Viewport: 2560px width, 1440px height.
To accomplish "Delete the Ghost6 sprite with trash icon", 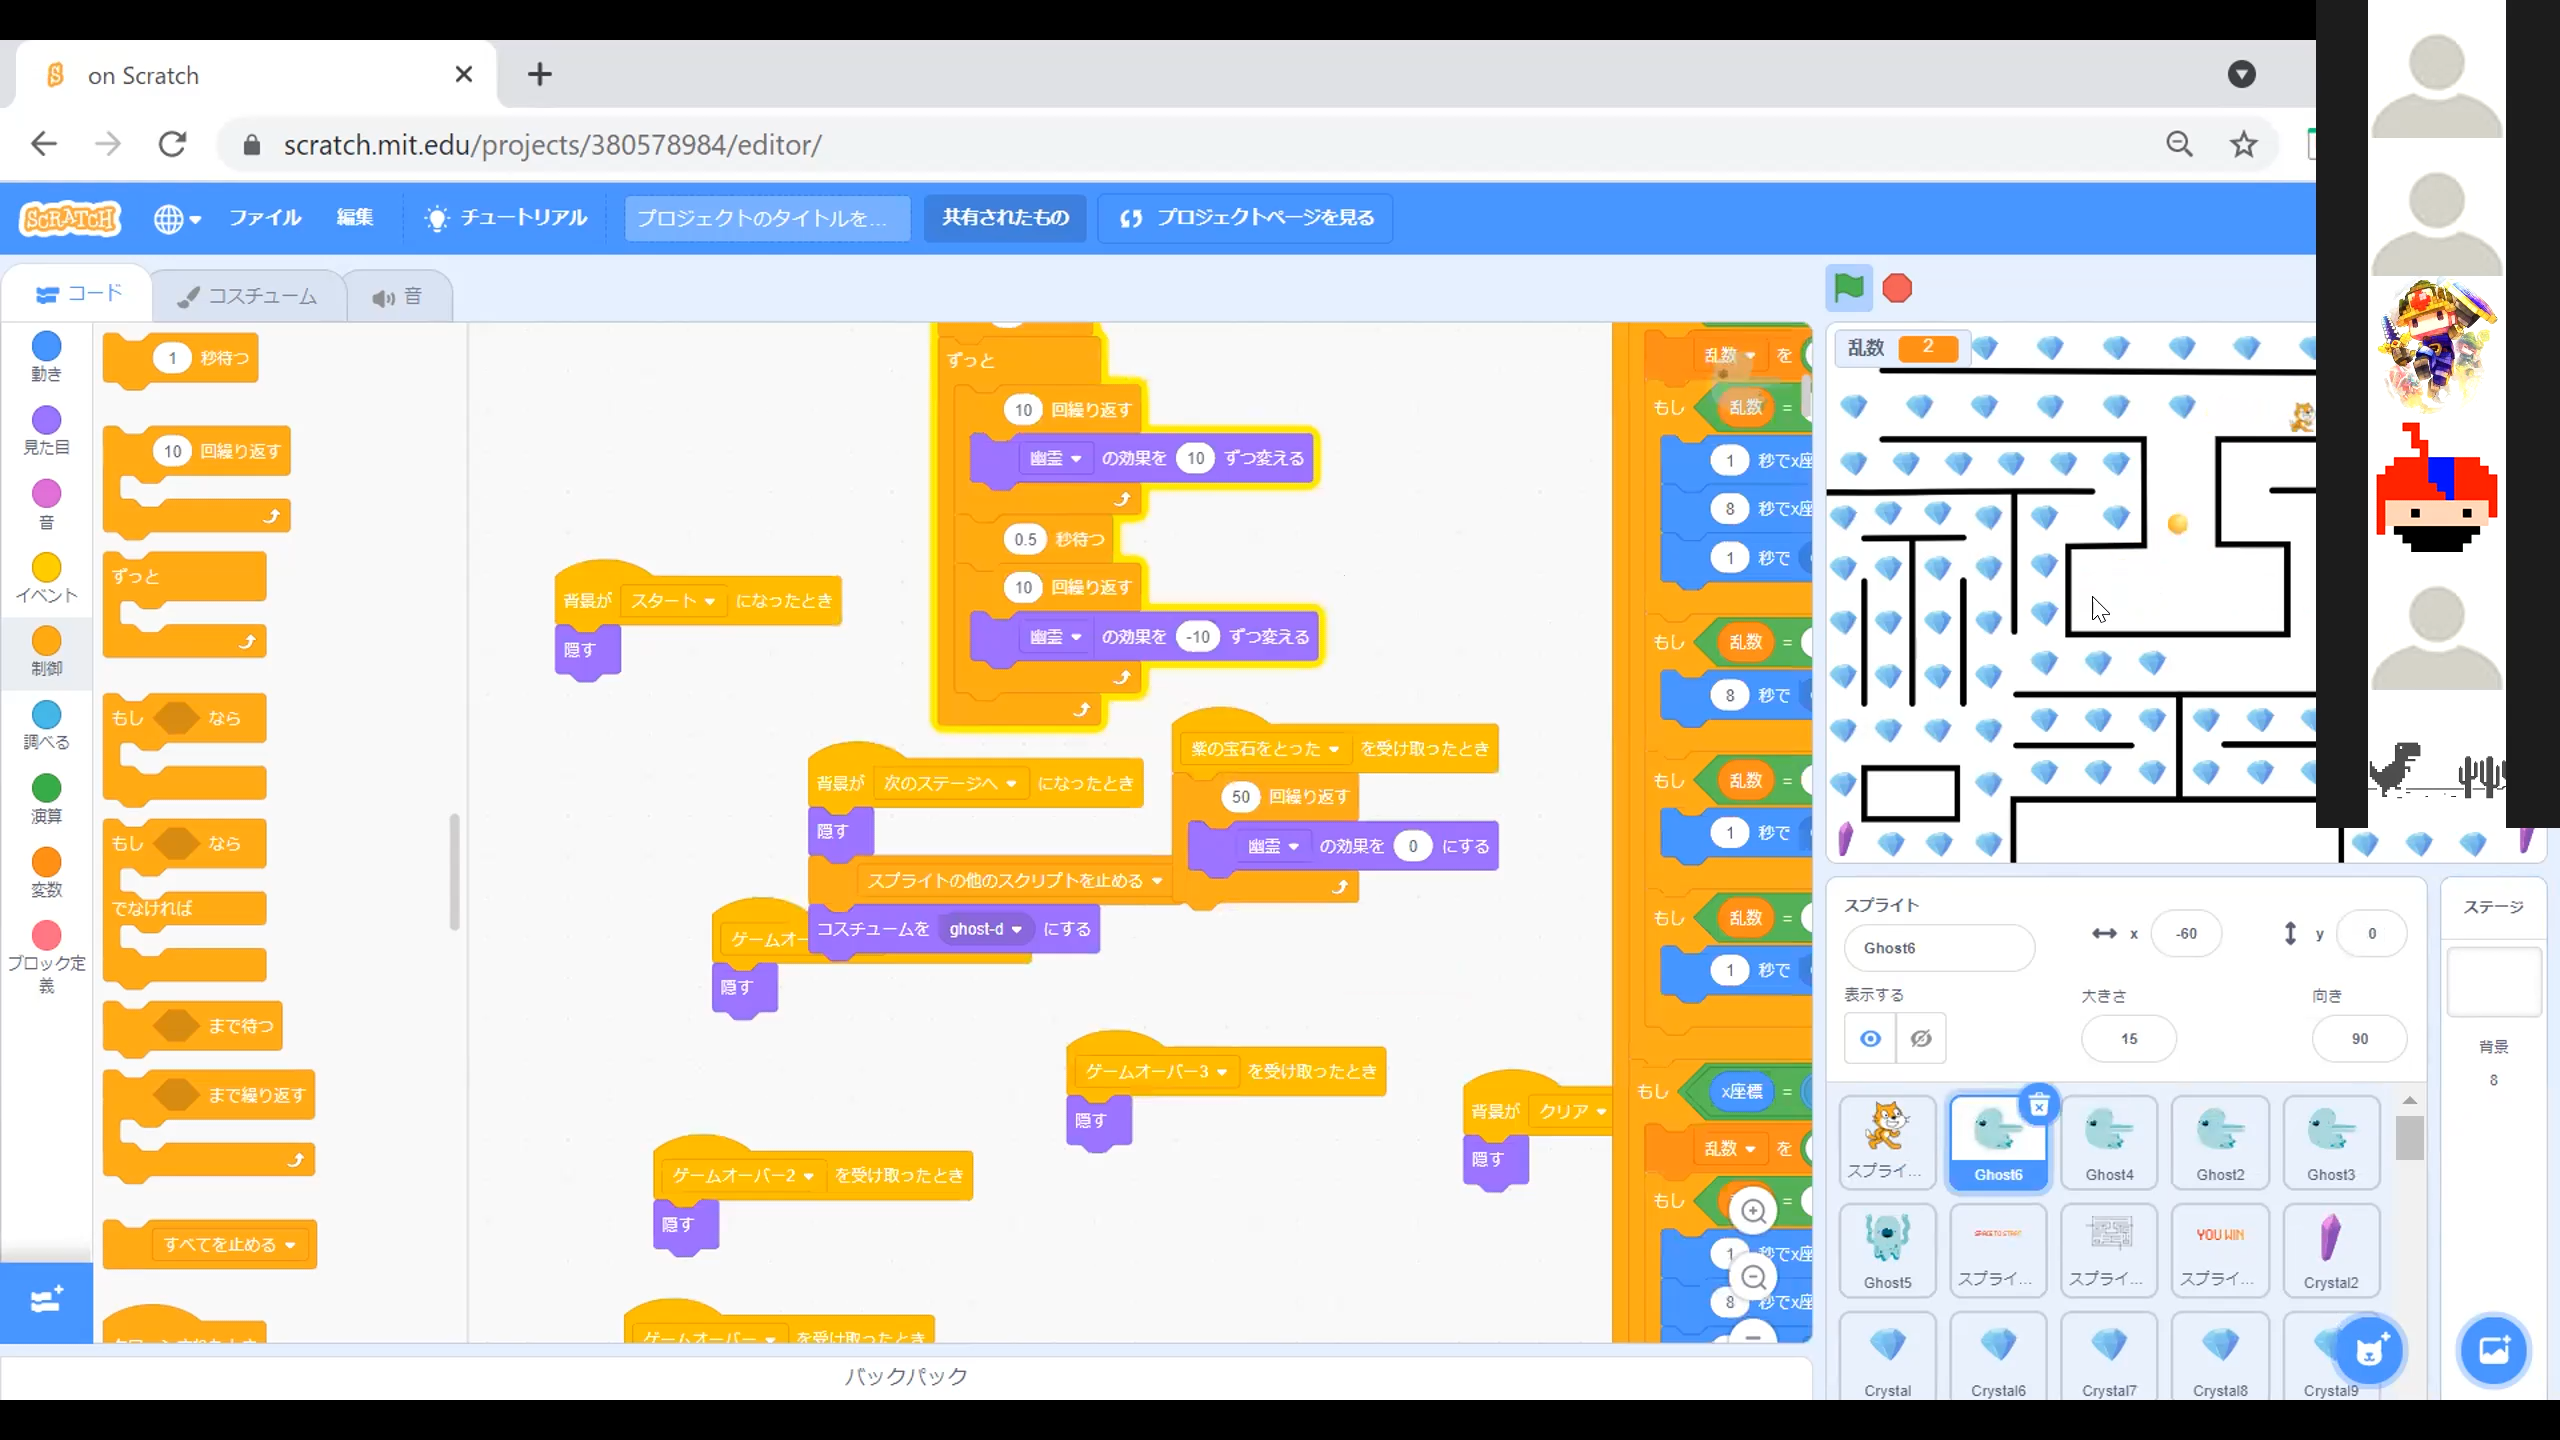I will coord(2038,1106).
